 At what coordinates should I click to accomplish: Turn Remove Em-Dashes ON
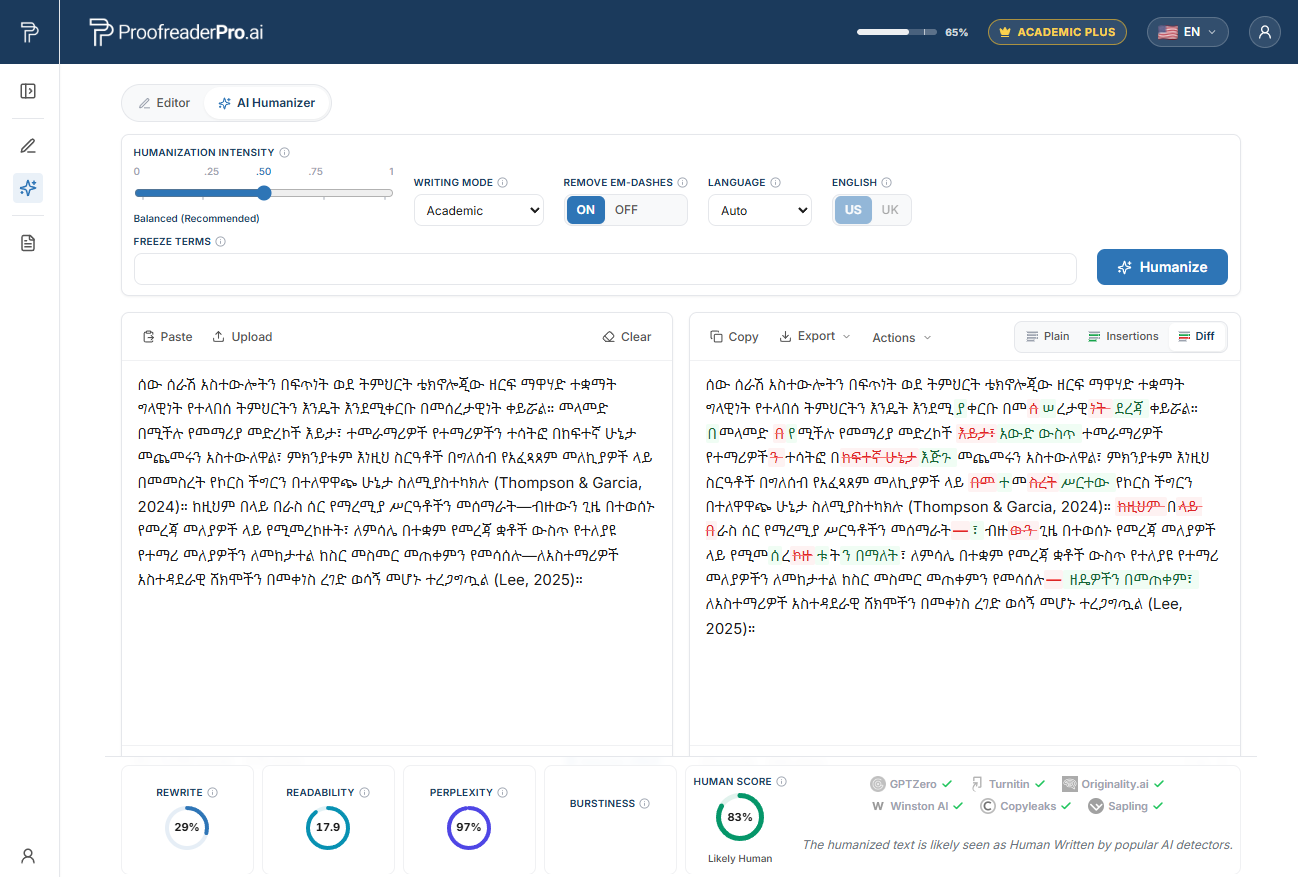point(586,210)
